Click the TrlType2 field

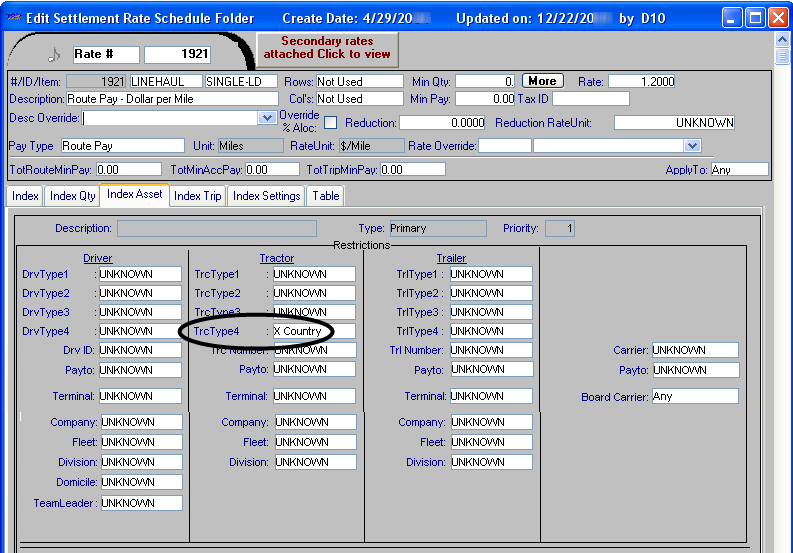491,293
